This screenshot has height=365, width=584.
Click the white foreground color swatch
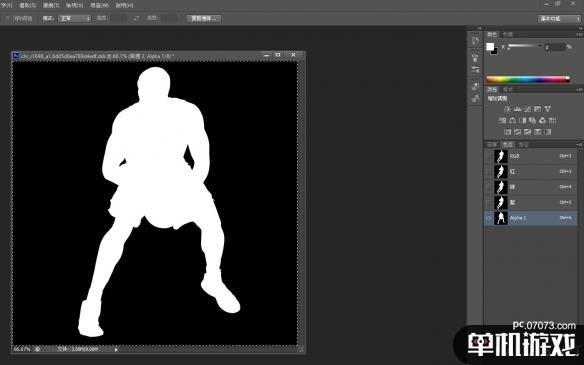click(x=490, y=47)
